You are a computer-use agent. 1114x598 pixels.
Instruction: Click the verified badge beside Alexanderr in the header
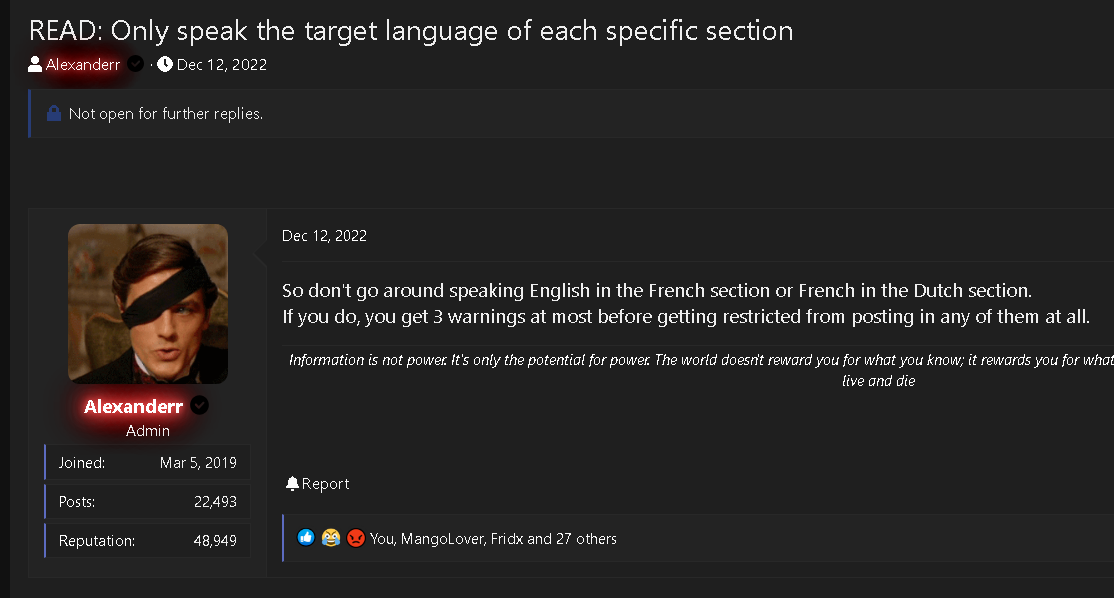click(135, 63)
